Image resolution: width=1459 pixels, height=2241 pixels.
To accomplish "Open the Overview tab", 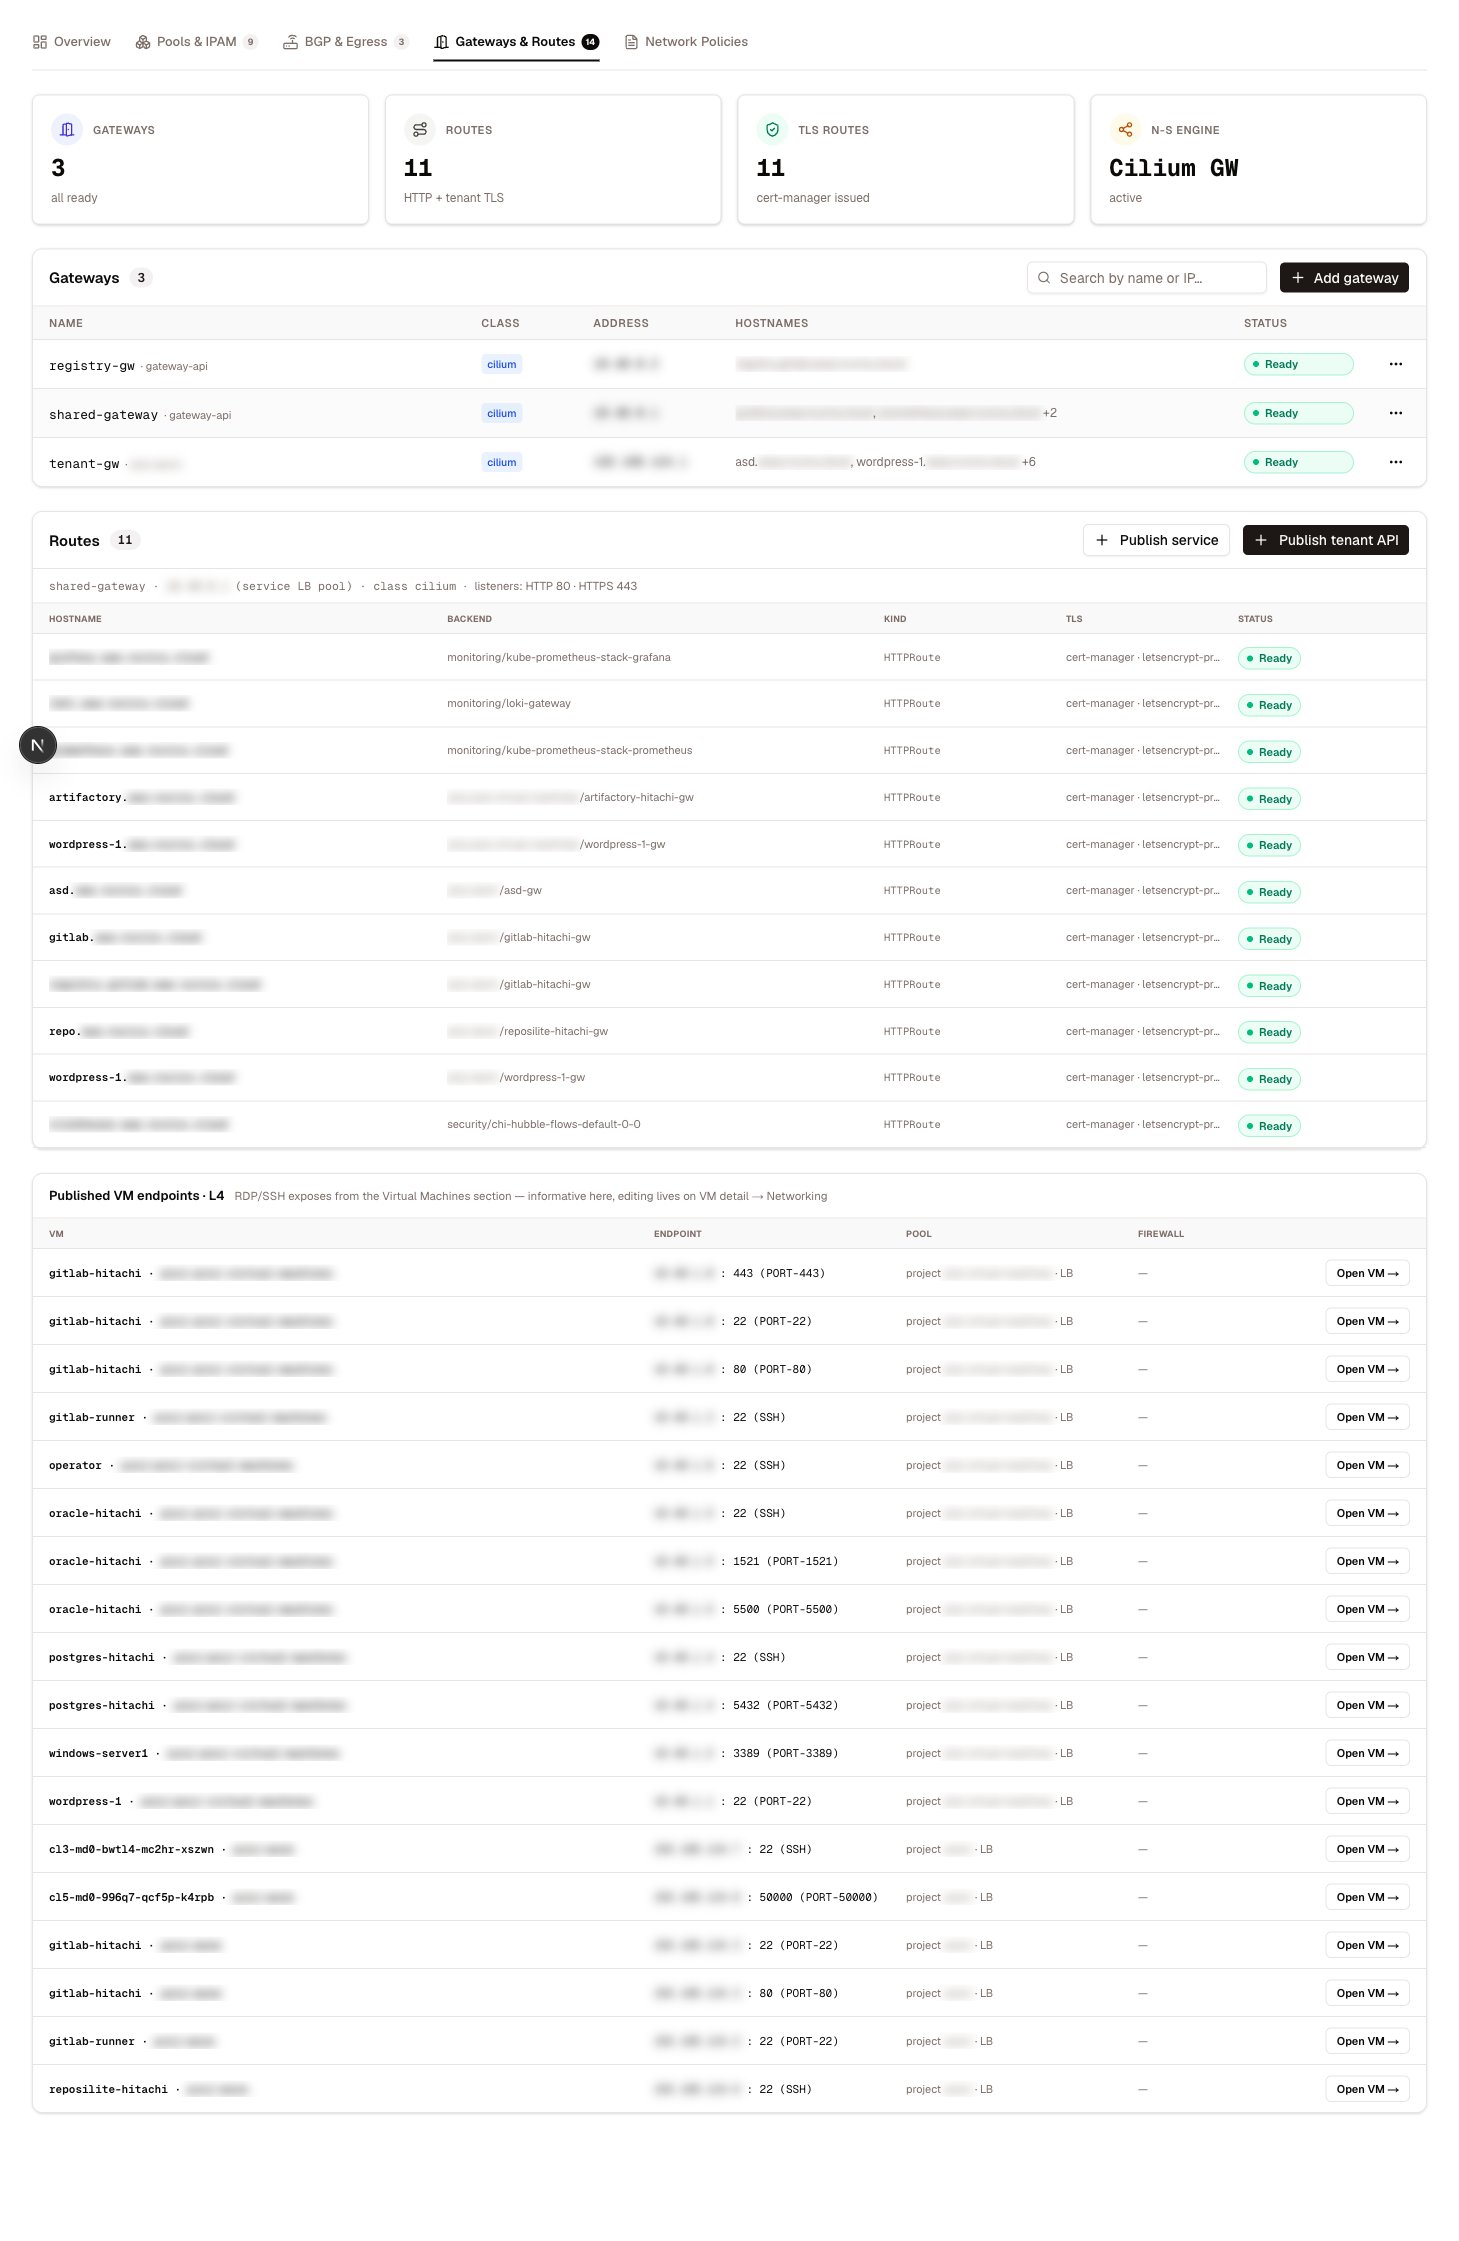I will (x=71, y=42).
